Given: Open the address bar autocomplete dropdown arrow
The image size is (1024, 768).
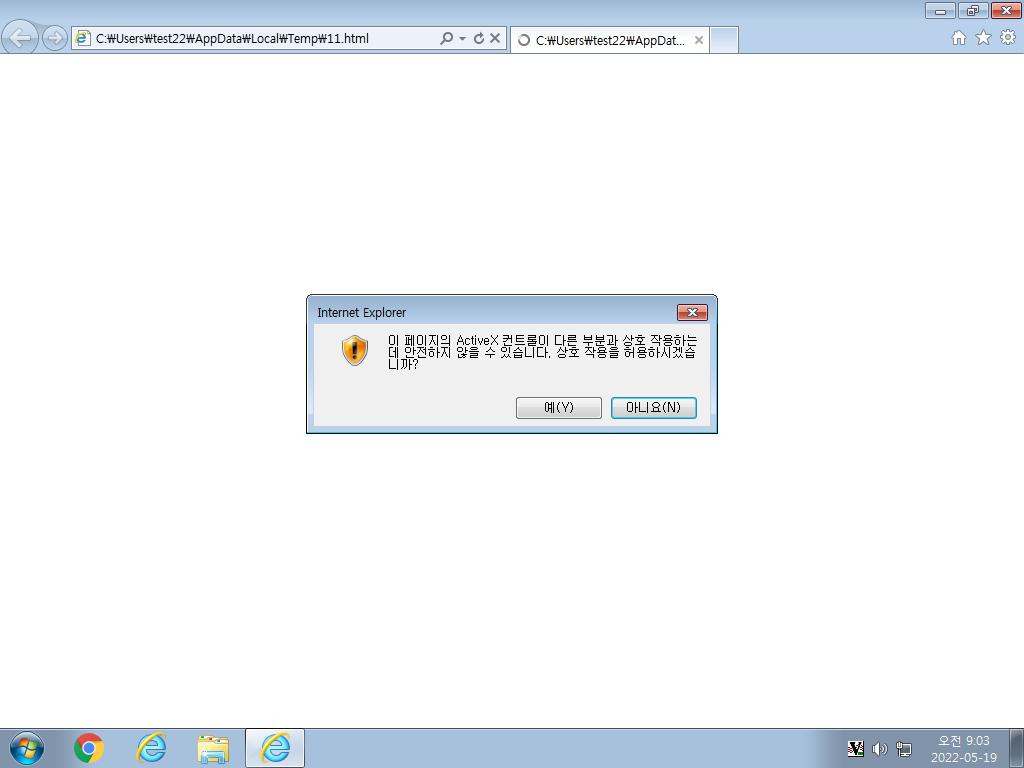Looking at the screenshot, I should pos(462,39).
